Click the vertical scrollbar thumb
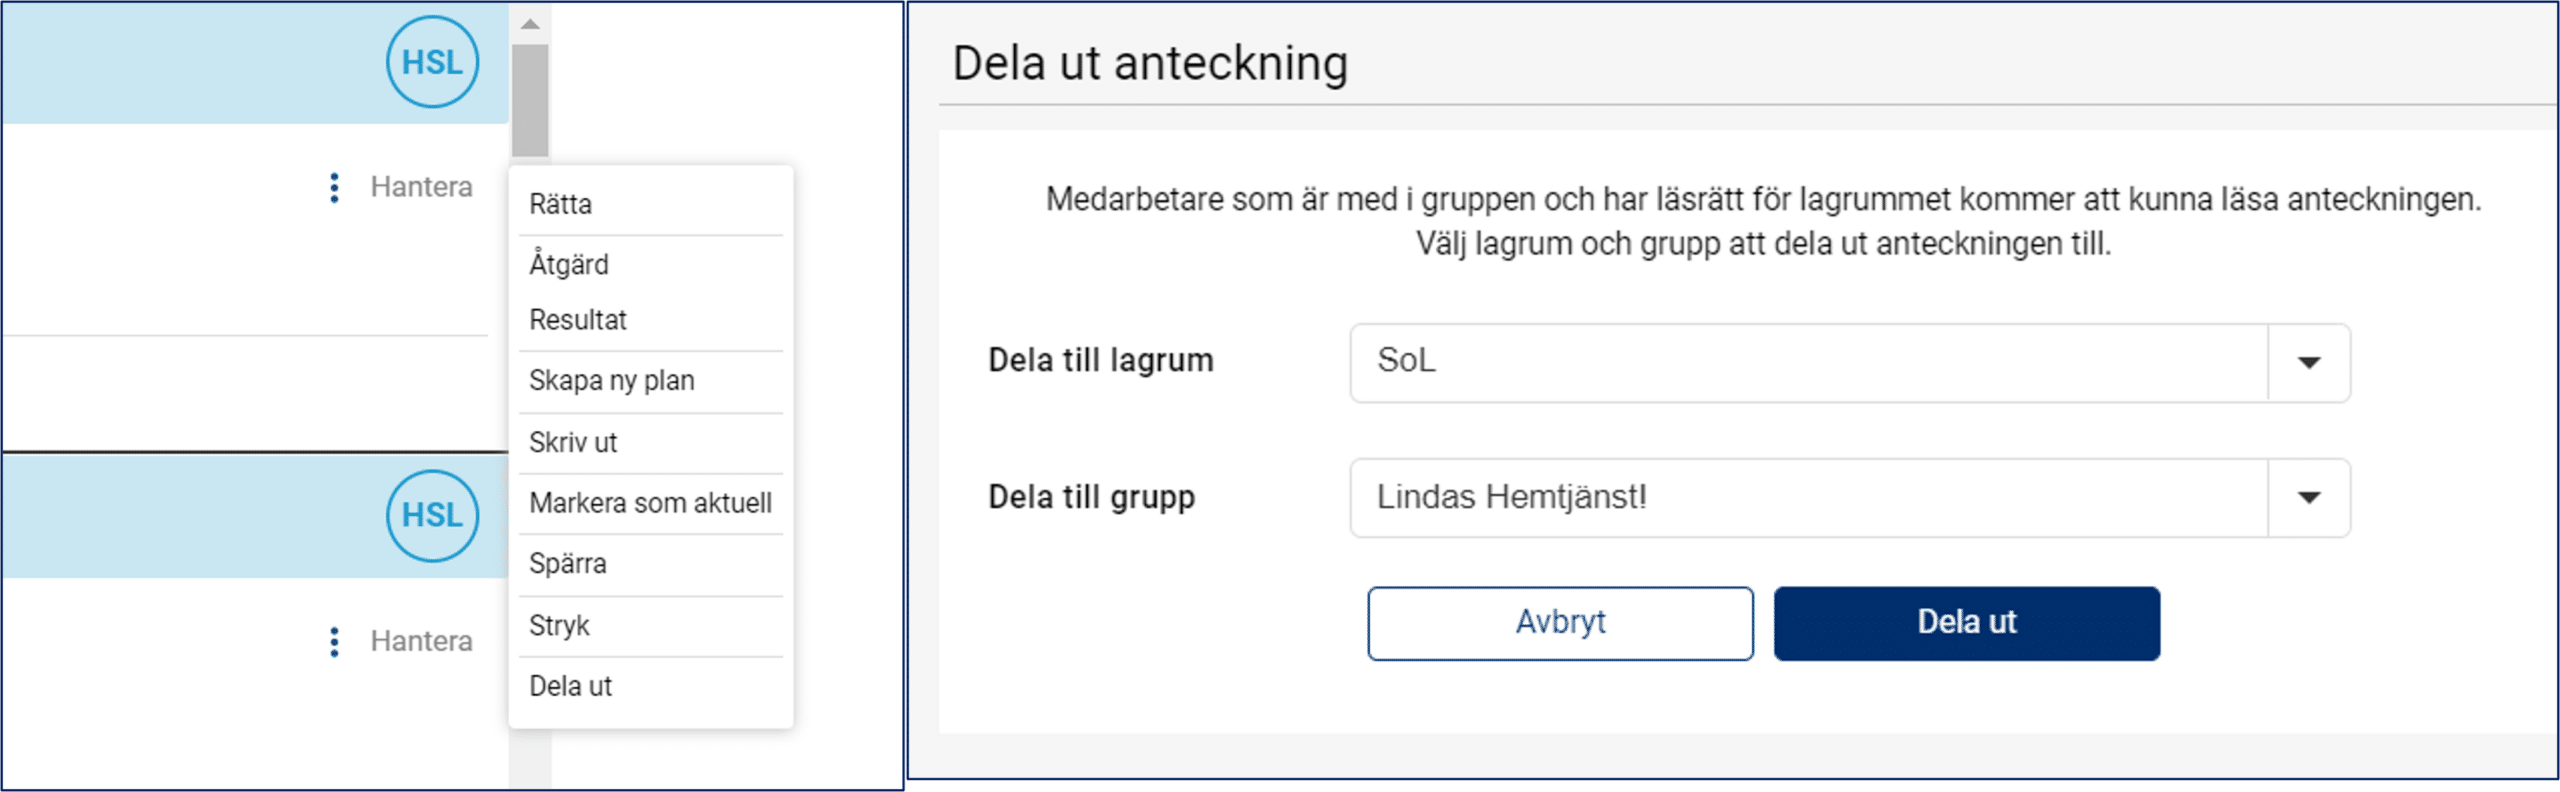The height and width of the screenshot is (792, 2560). click(x=530, y=100)
